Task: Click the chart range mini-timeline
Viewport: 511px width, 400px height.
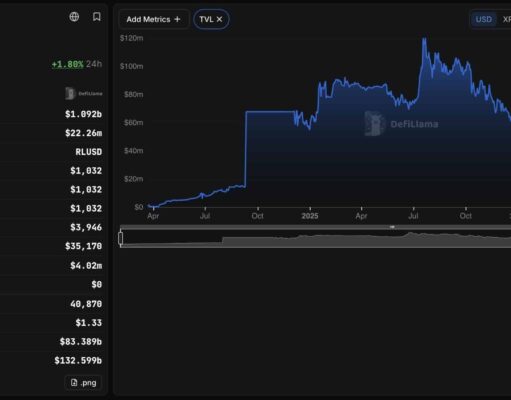Action: click(315, 238)
